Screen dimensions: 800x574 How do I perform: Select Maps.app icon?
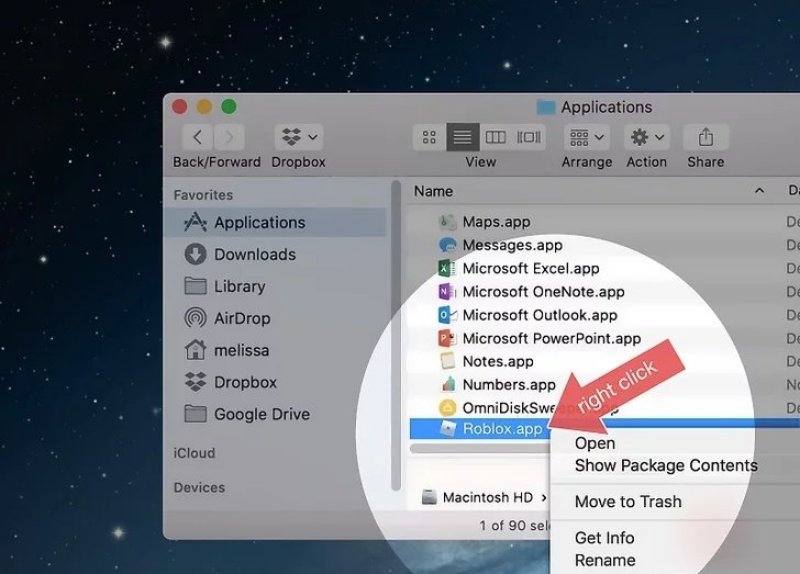(x=447, y=222)
